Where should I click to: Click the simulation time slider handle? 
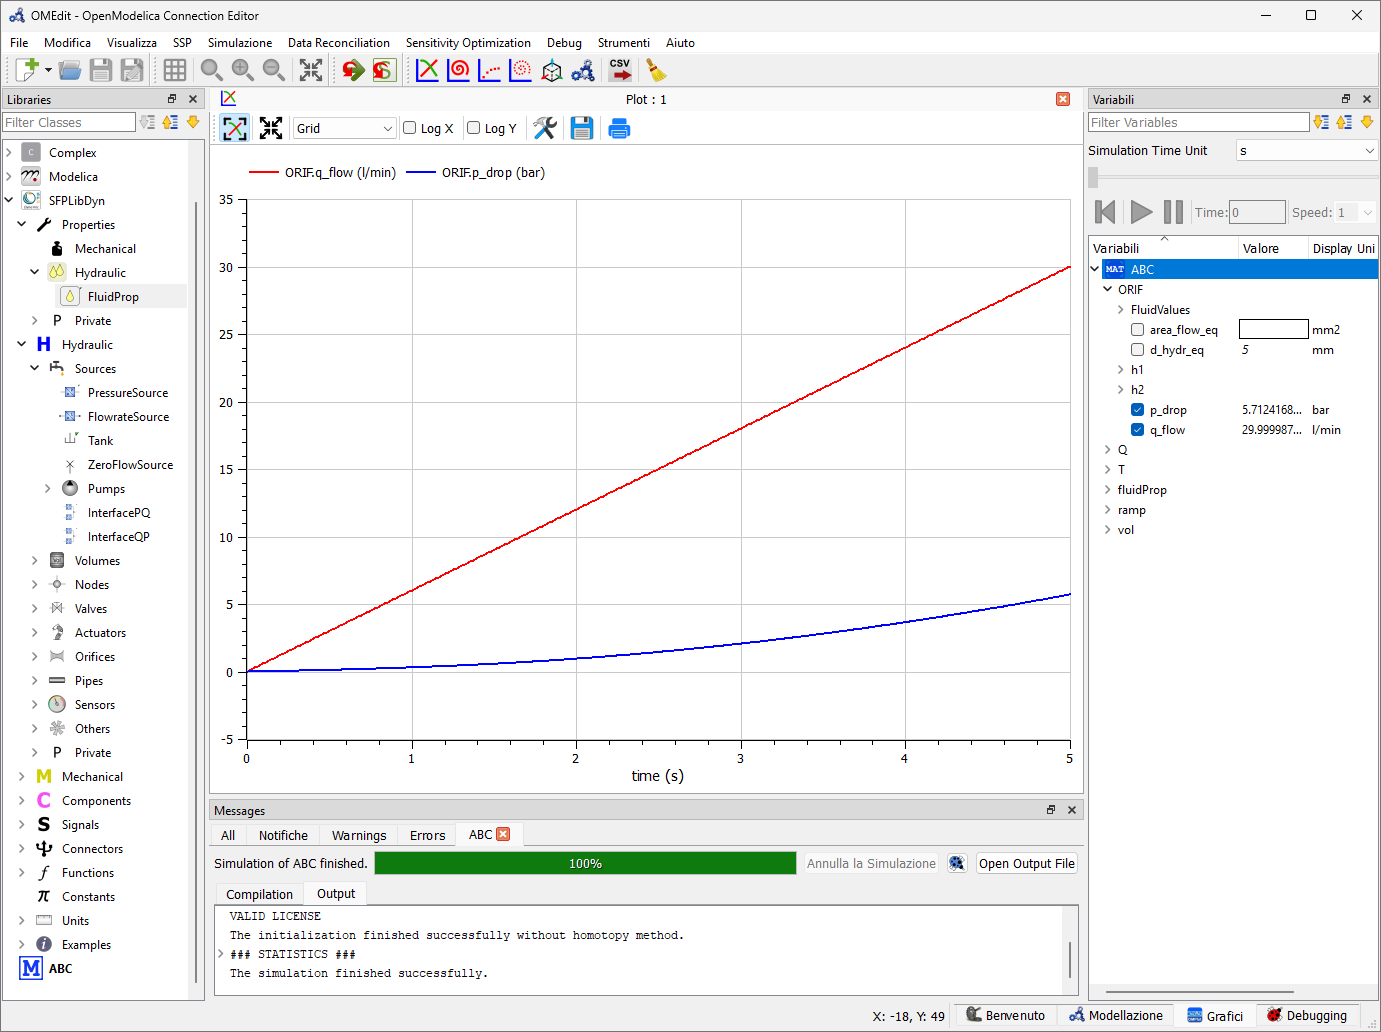tap(1093, 177)
